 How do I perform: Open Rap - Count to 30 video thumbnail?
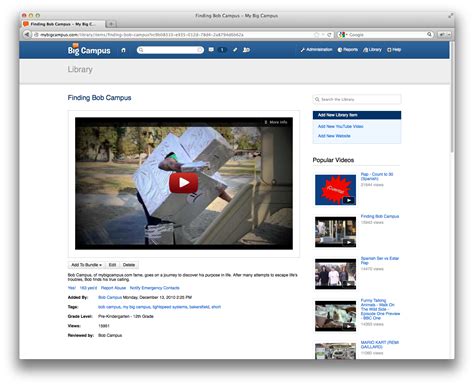click(335, 190)
